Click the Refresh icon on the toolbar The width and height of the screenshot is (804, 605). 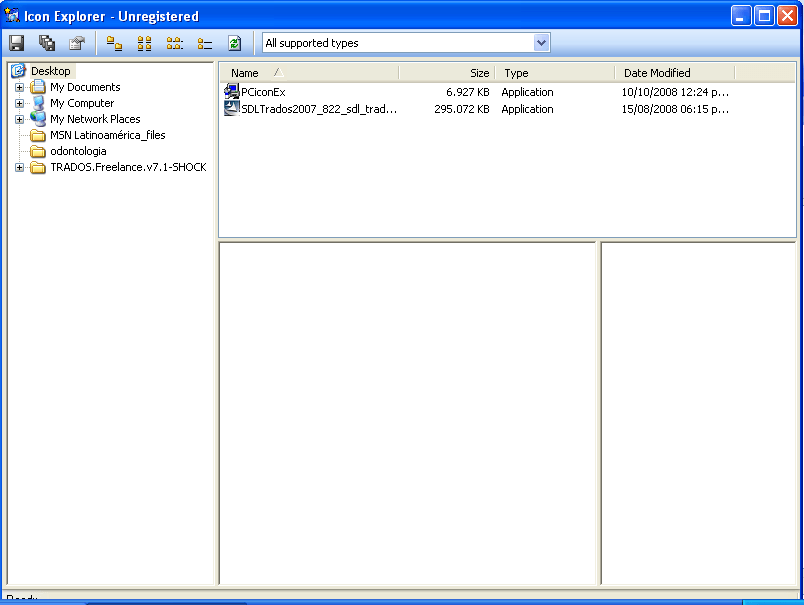pos(234,43)
